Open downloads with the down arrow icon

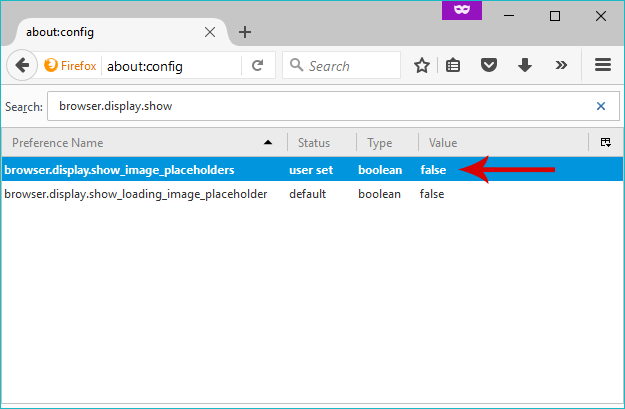[525, 65]
